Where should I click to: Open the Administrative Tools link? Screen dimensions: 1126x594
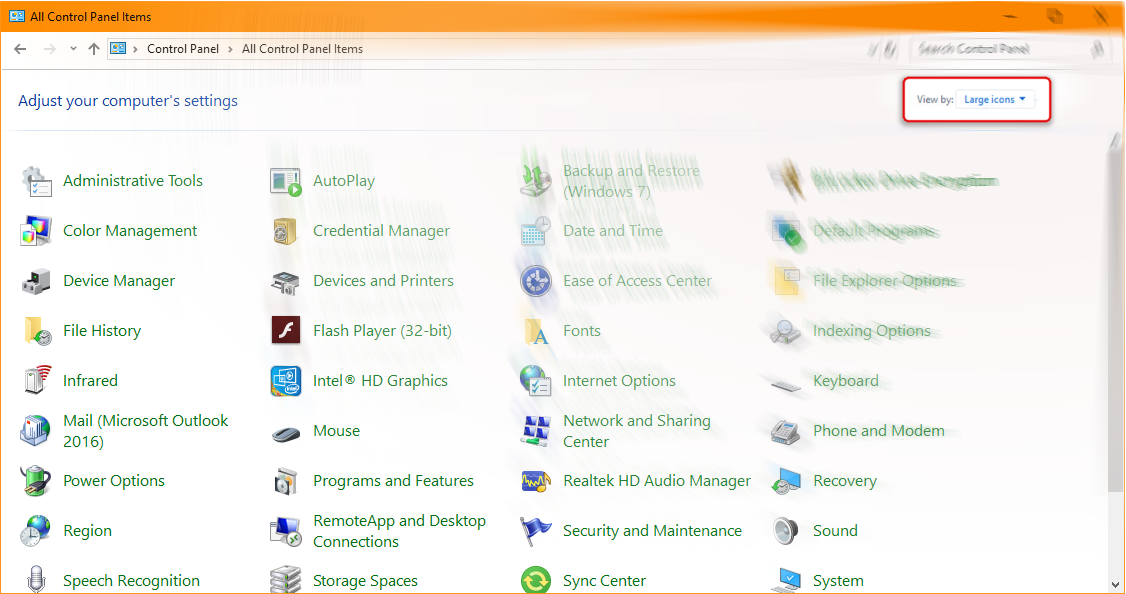132,181
